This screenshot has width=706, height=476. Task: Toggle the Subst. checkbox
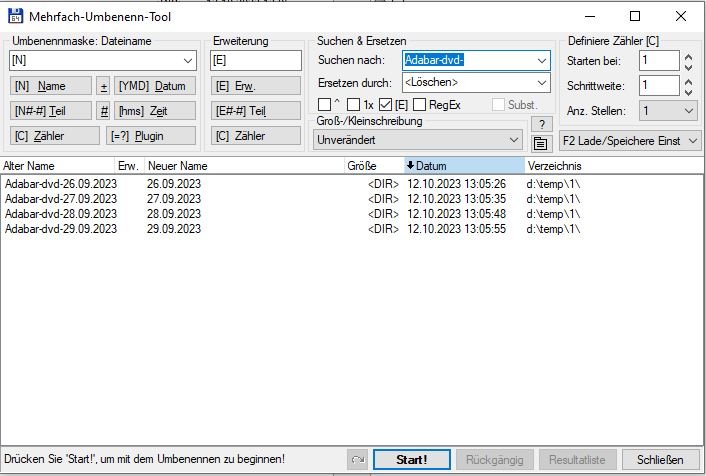pos(498,105)
